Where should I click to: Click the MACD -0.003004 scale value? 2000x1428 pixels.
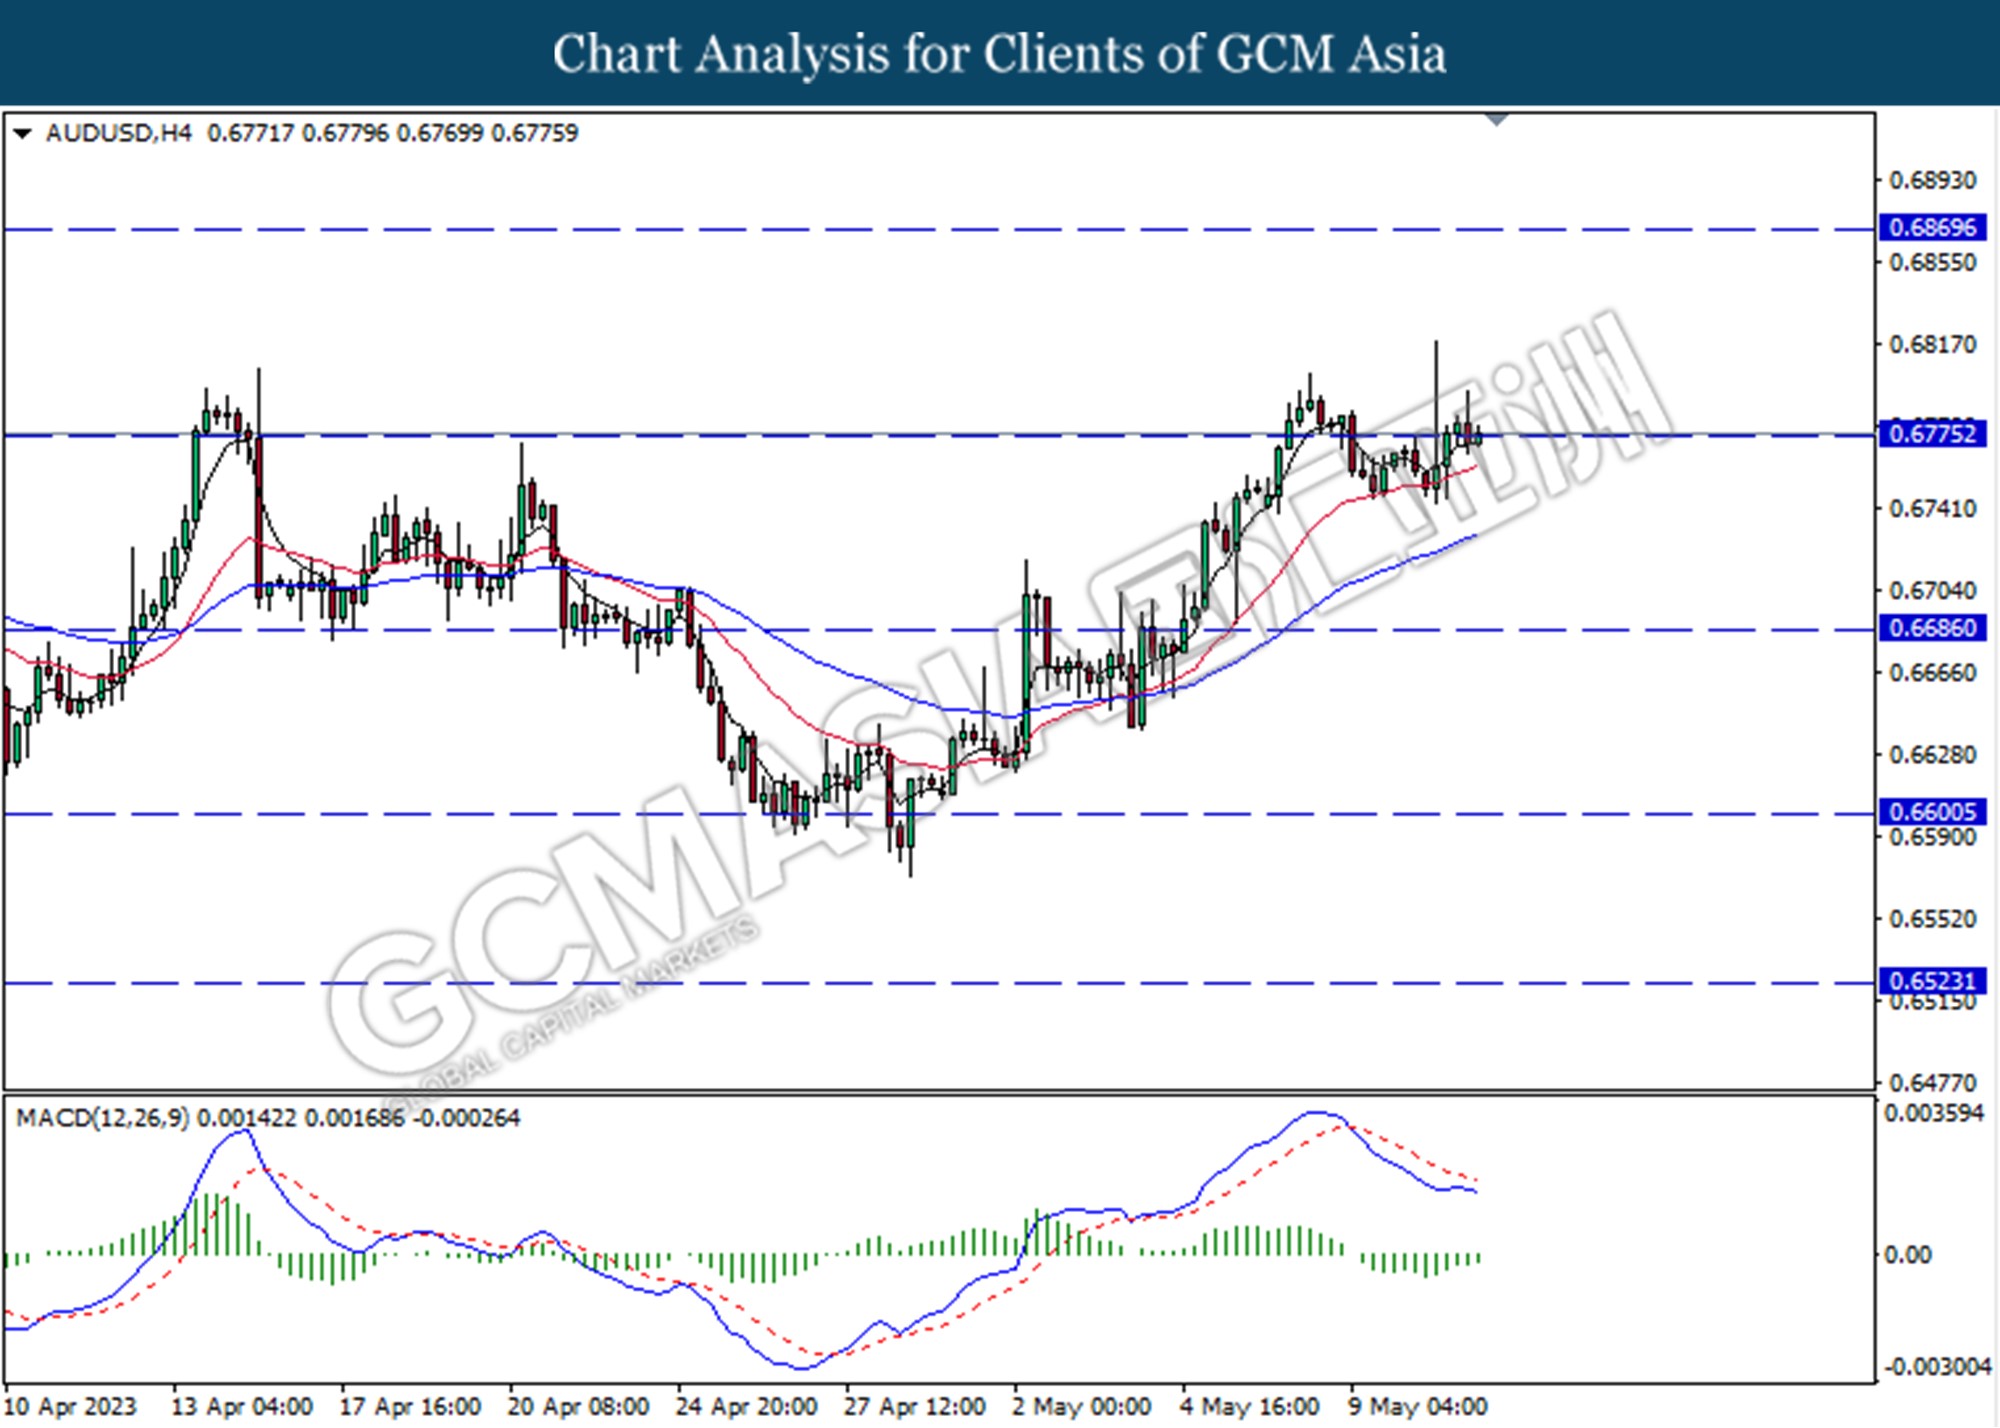coord(1937,1367)
